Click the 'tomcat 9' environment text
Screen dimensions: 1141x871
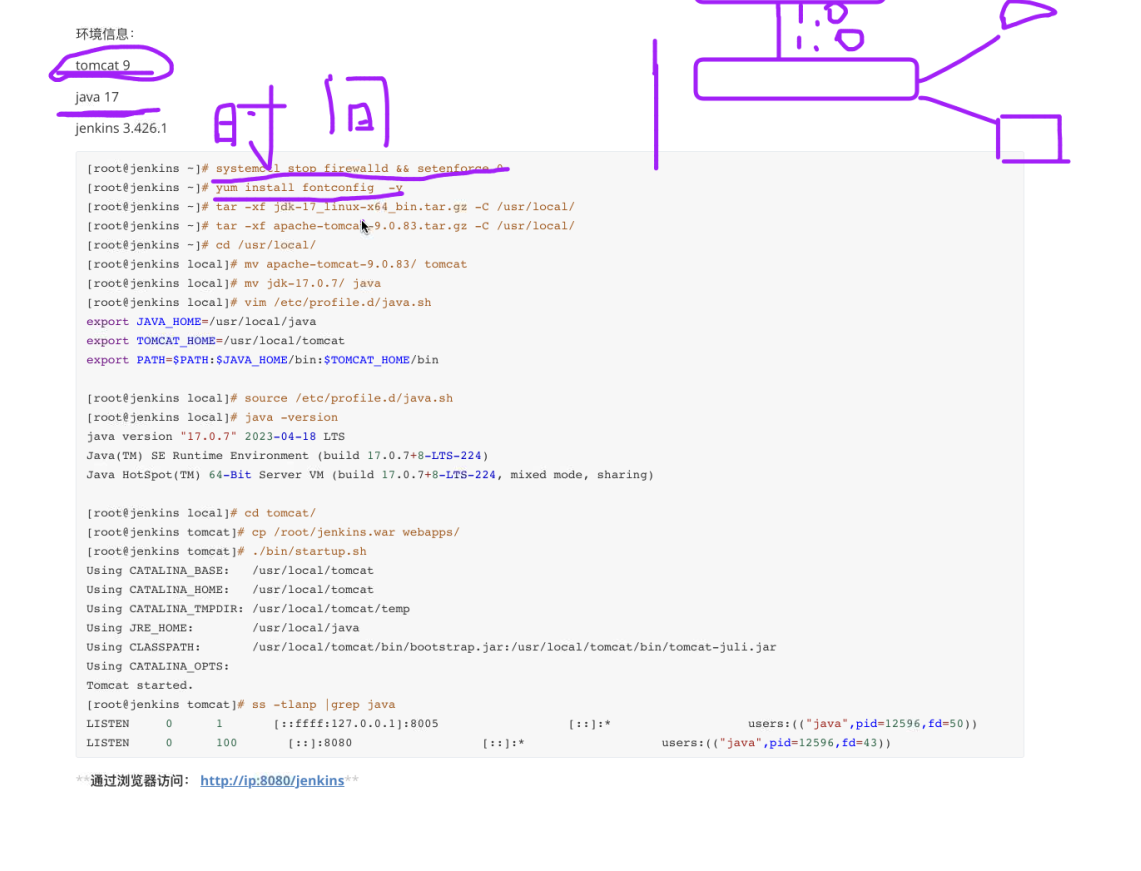click(103, 65)
